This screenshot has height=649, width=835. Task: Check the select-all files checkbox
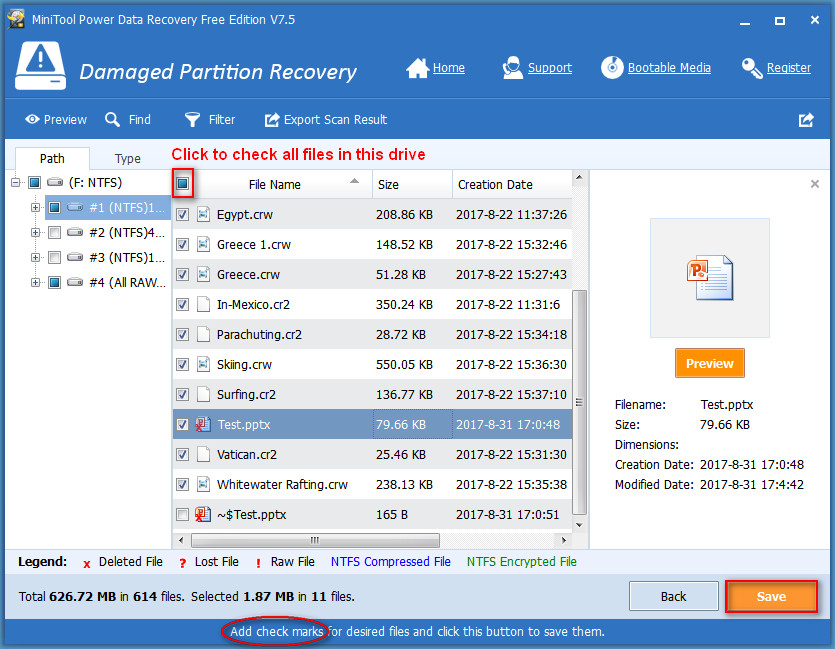click(183, 184)
